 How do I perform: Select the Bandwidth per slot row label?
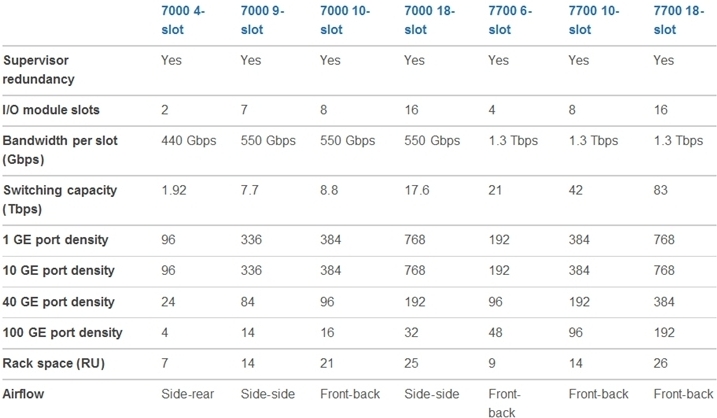60,150
